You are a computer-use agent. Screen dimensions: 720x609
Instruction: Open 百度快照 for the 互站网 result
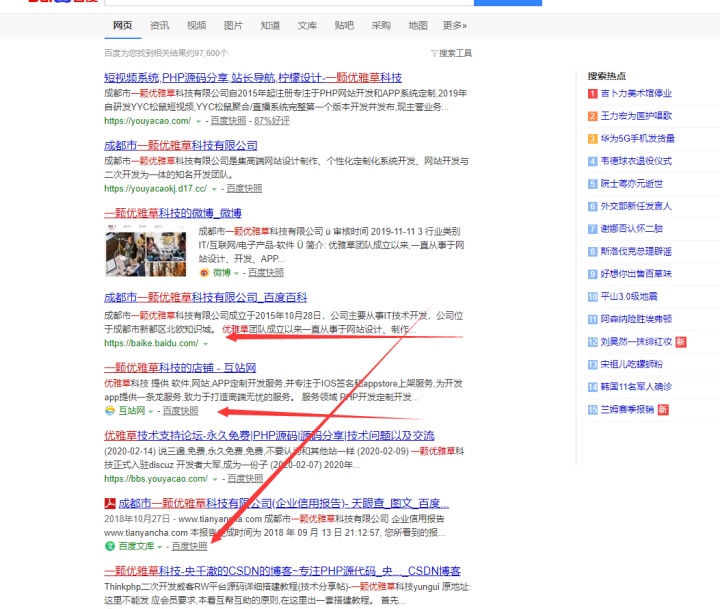[x=180, y=411]
